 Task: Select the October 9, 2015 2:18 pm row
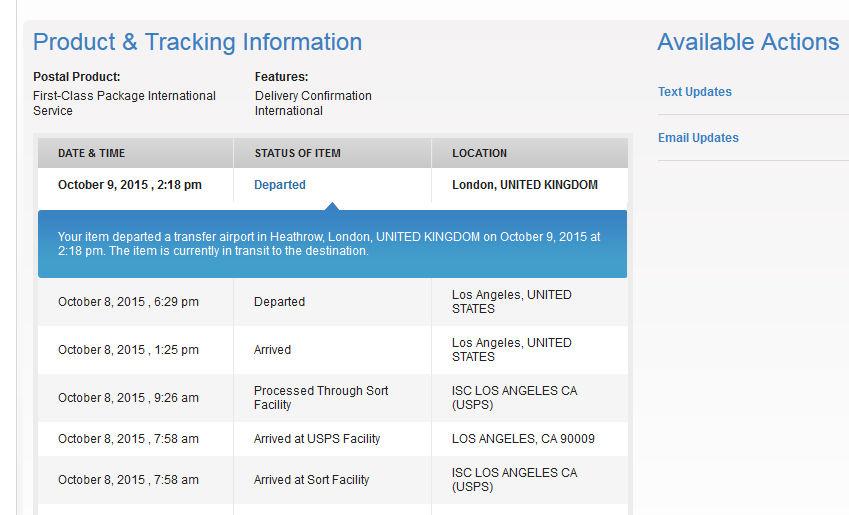pyautogui.click(x=332, y=185)
